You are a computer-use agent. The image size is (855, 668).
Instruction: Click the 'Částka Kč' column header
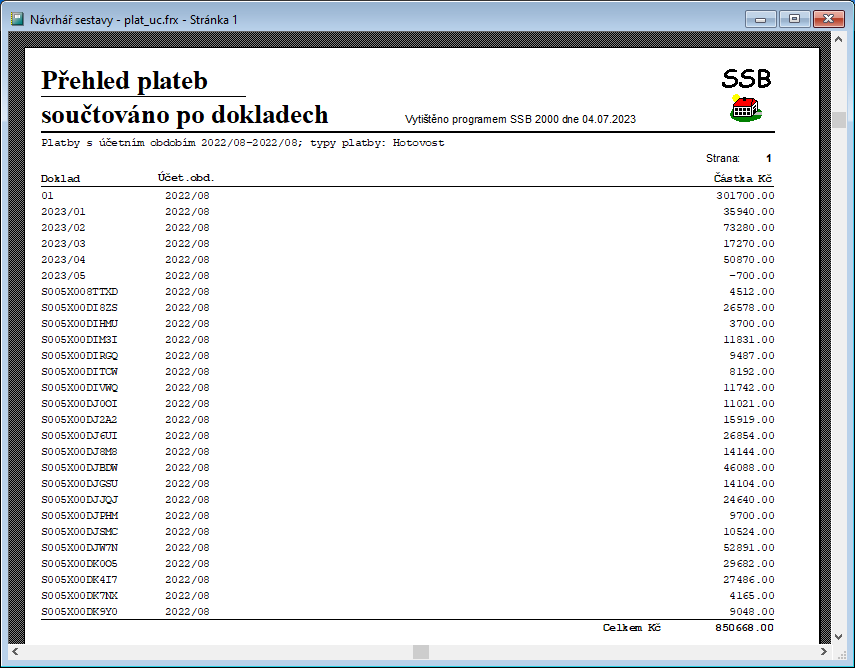coord(741,178)
